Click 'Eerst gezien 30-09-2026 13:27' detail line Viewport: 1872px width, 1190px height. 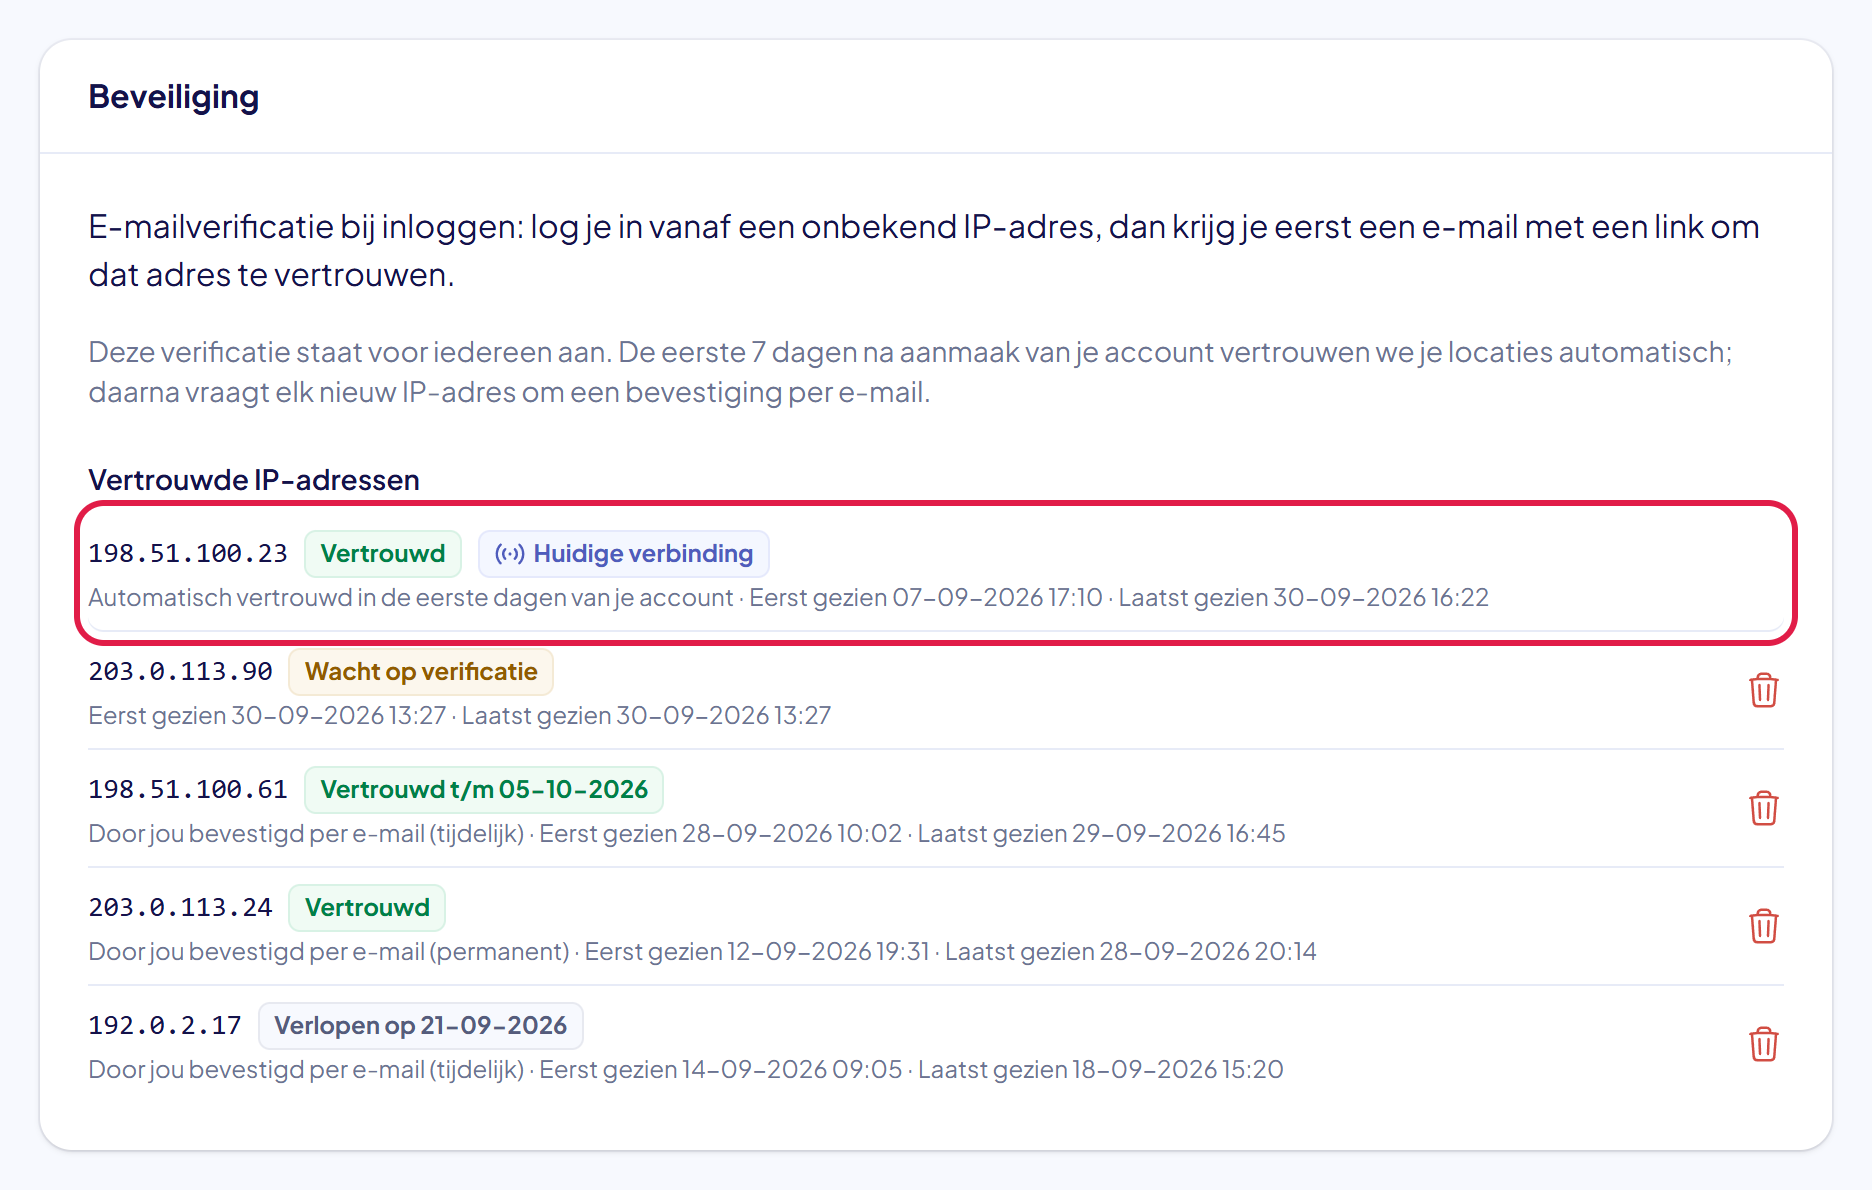(x=460, y=716)
